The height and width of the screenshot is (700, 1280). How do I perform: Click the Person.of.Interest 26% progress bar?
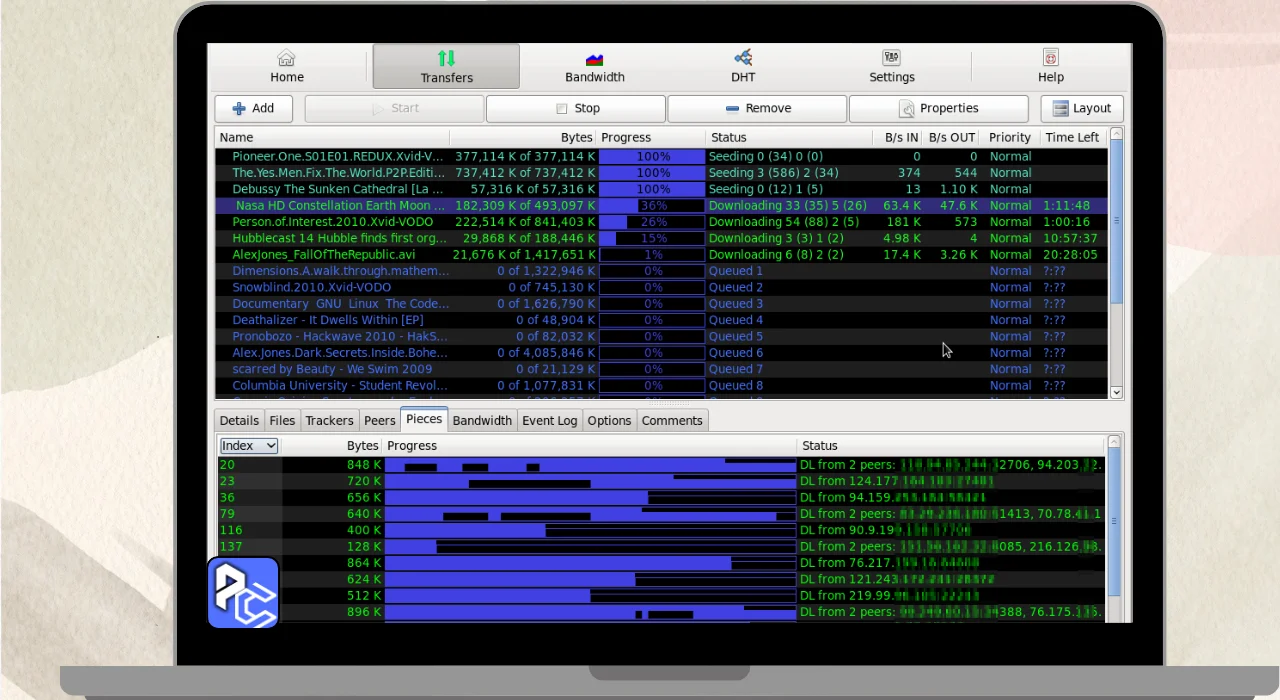click(652, 222)
